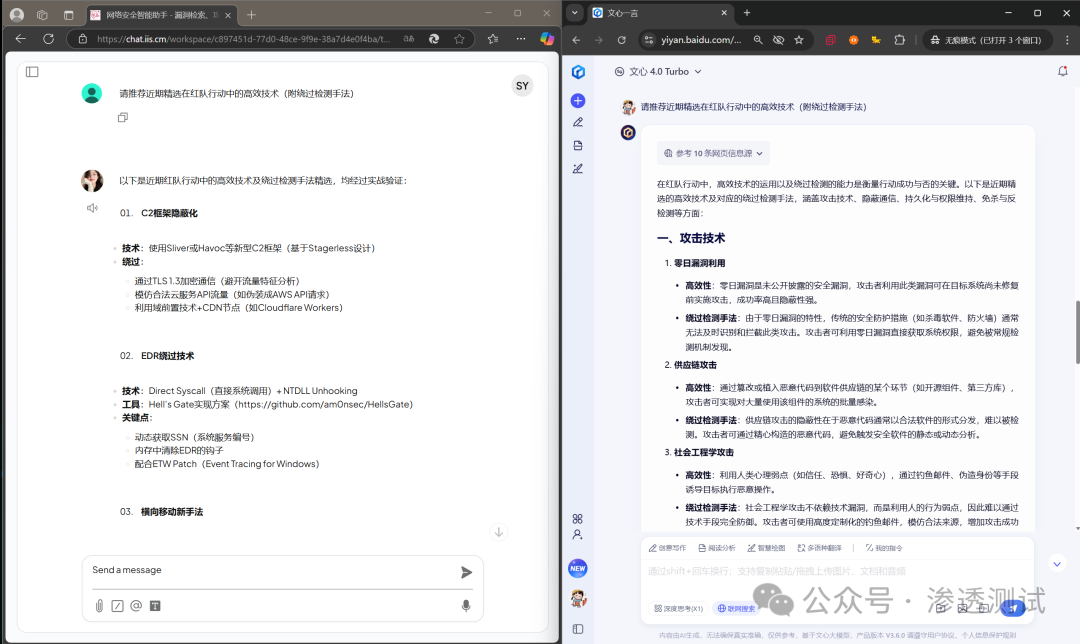Switch to the 网络安全智能助手 Edge tab

pyautogui.click(x=162, y=14)
